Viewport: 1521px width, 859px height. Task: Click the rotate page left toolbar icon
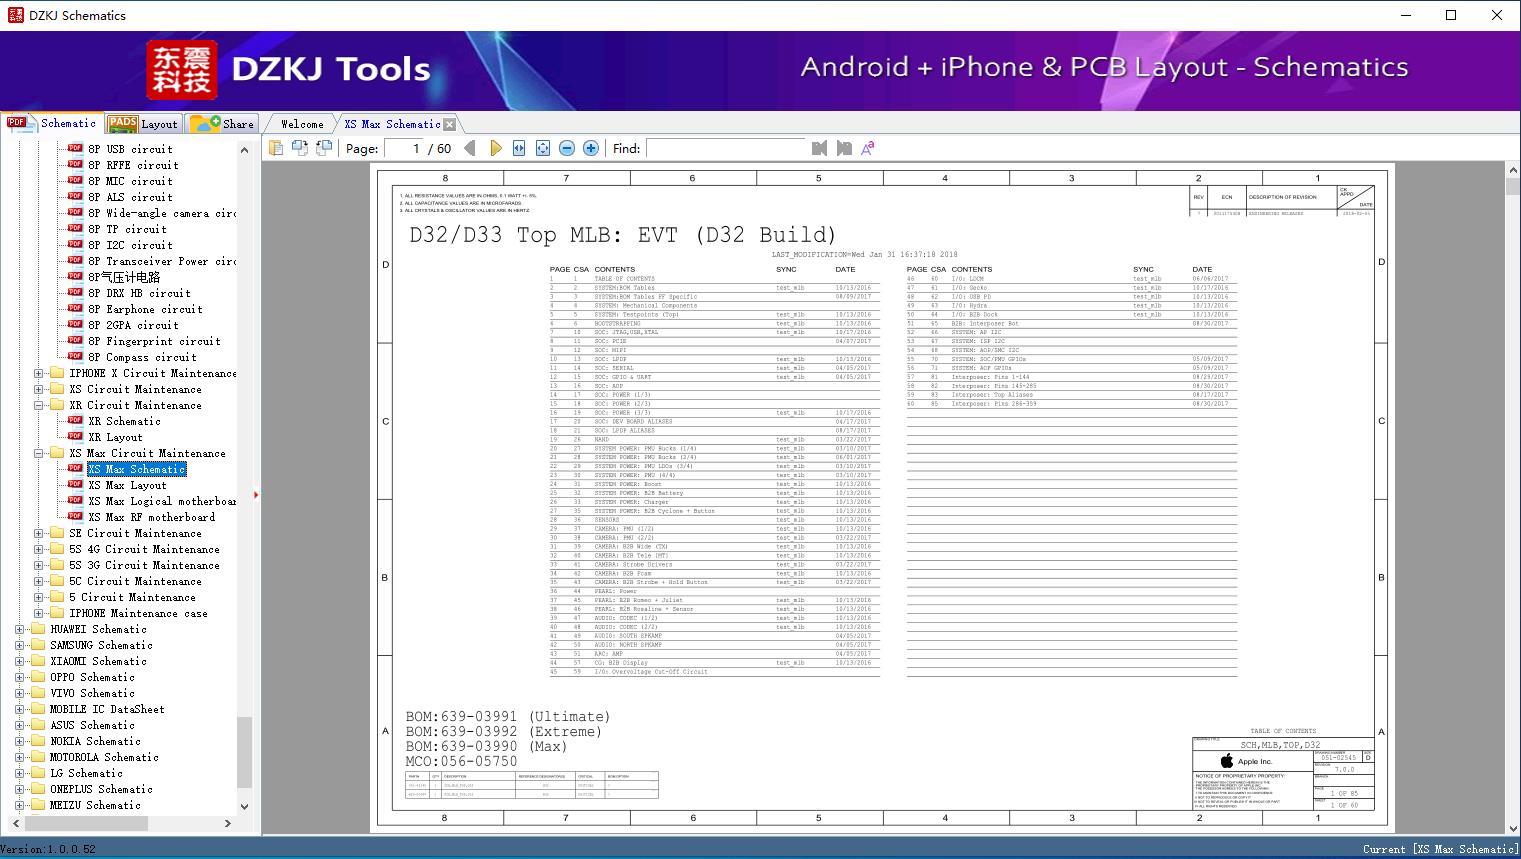click(x=300, y=148)
